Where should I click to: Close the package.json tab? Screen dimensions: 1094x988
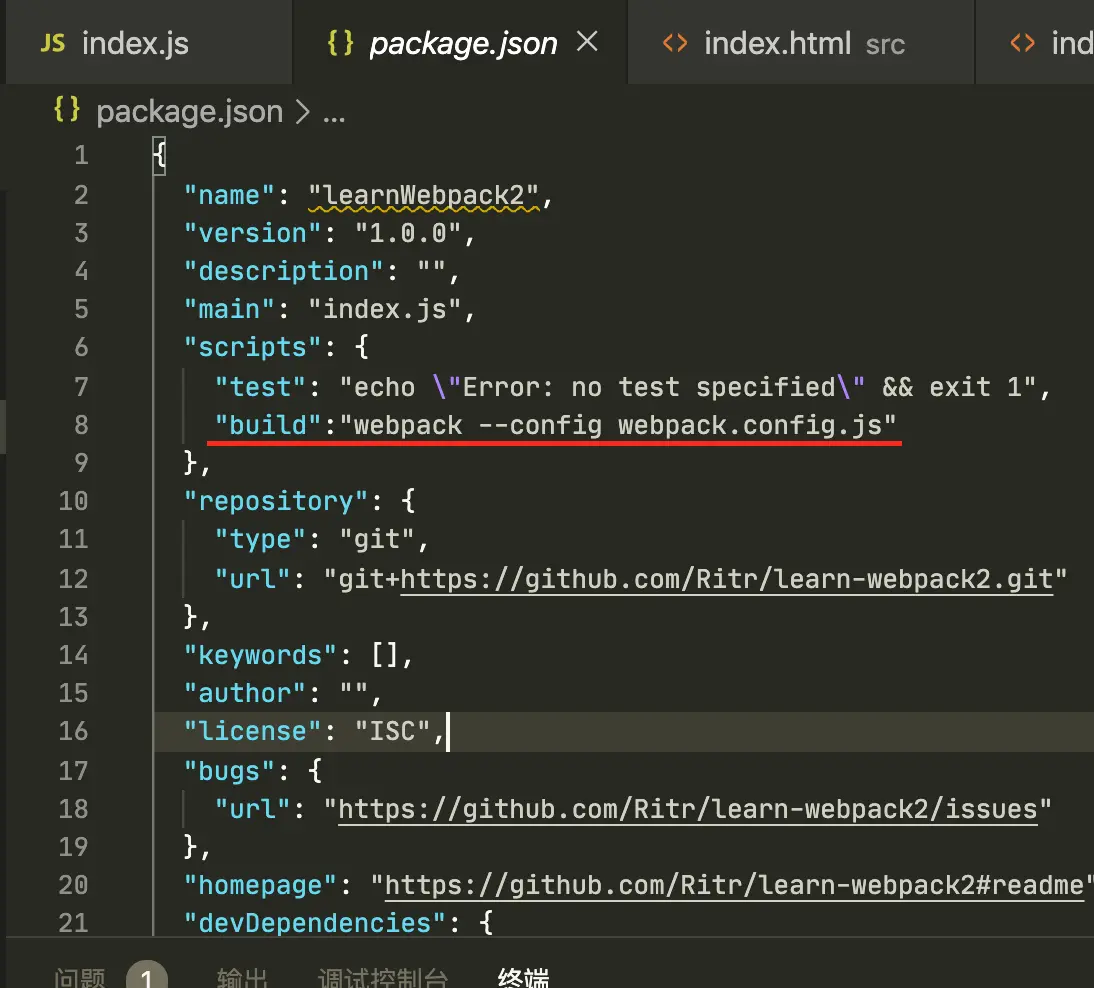[587, 42]
